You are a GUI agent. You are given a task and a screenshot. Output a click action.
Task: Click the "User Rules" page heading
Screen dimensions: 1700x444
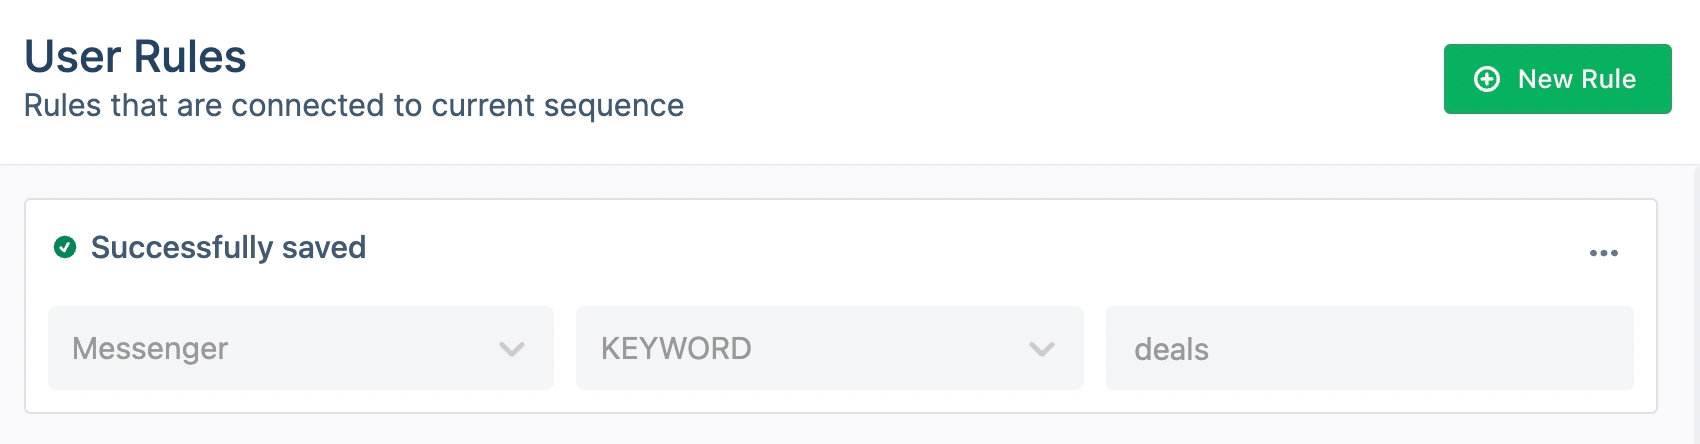(135, 56)
